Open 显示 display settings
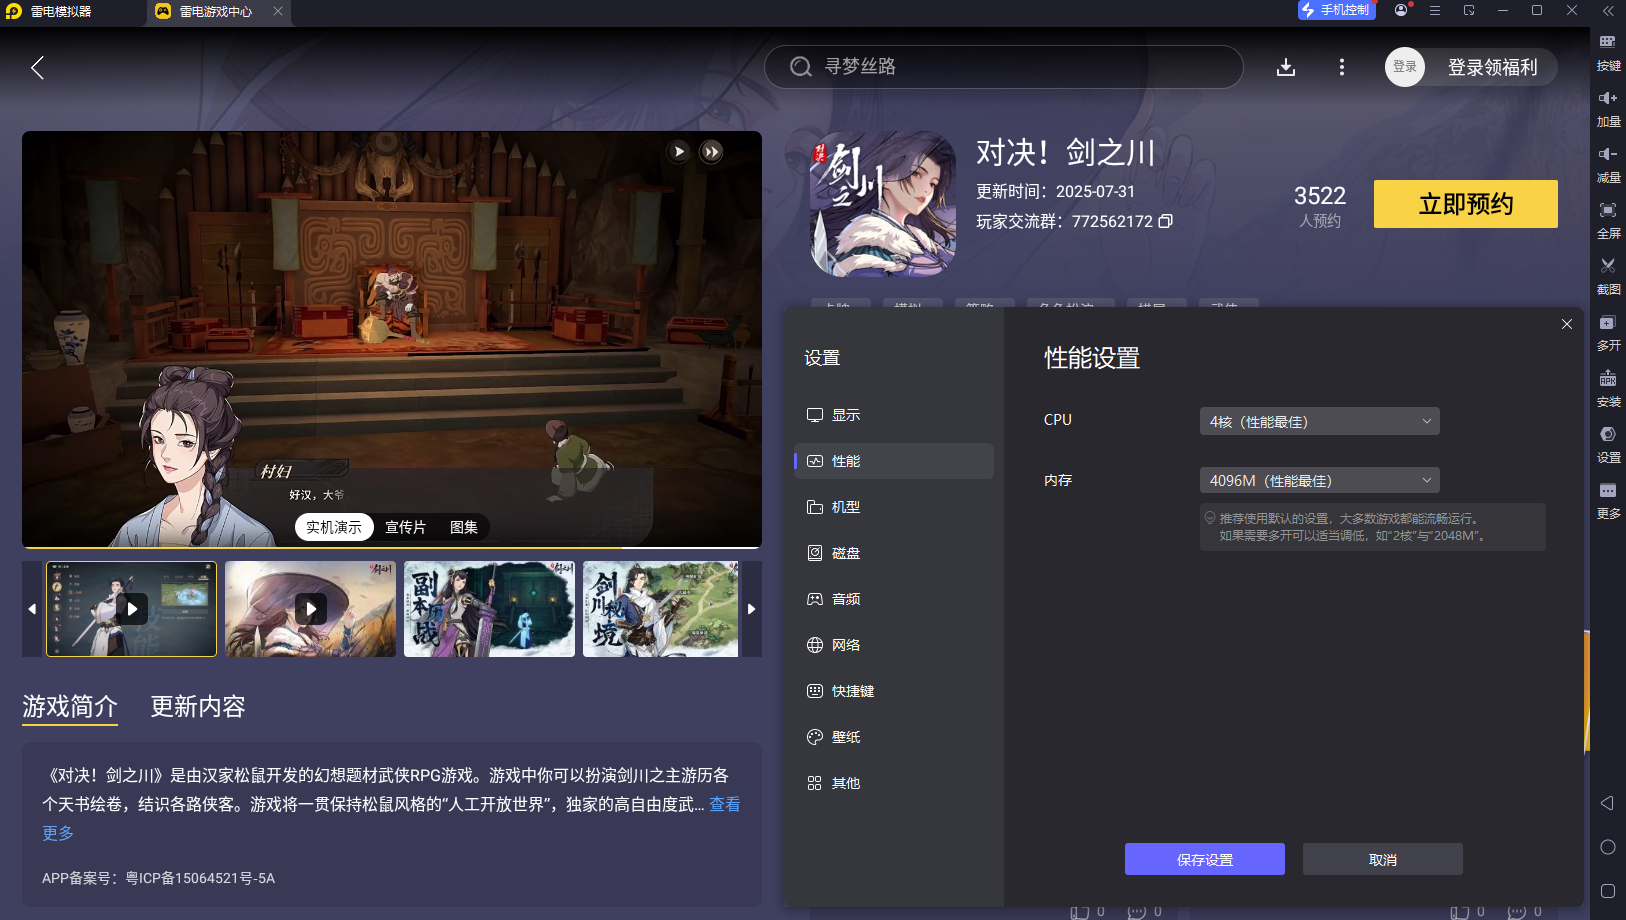Image resolution: width=1626 pixels, height=920 pixels. (x=894, y=415)
